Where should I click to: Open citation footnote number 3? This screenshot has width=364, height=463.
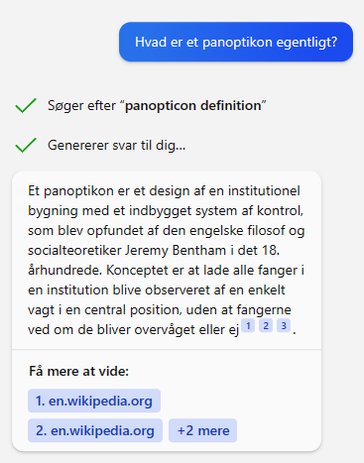click(x=284, y=326)
